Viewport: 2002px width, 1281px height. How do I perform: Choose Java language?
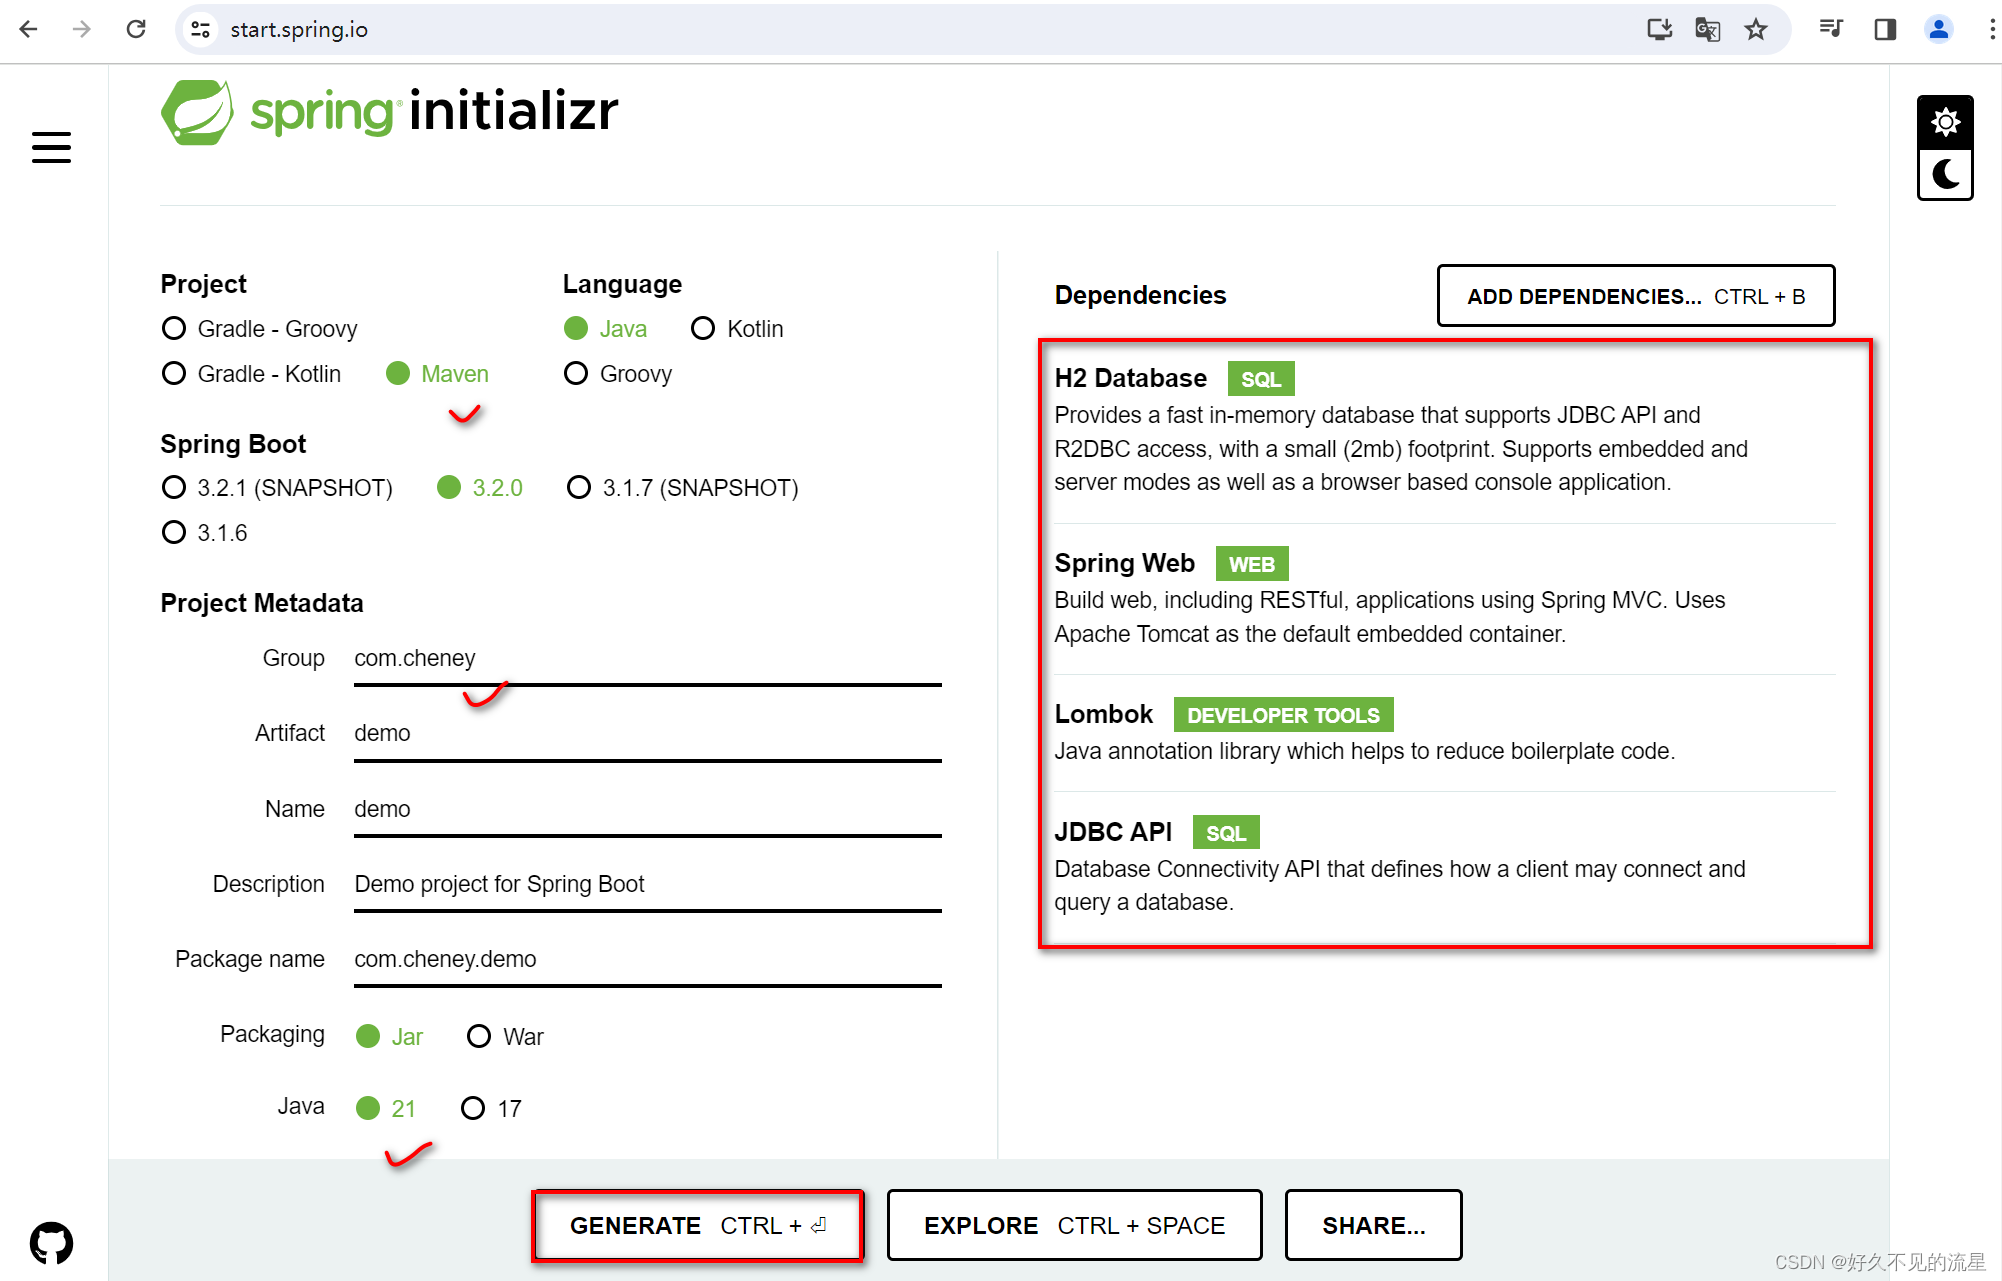(x=605, y=329)
